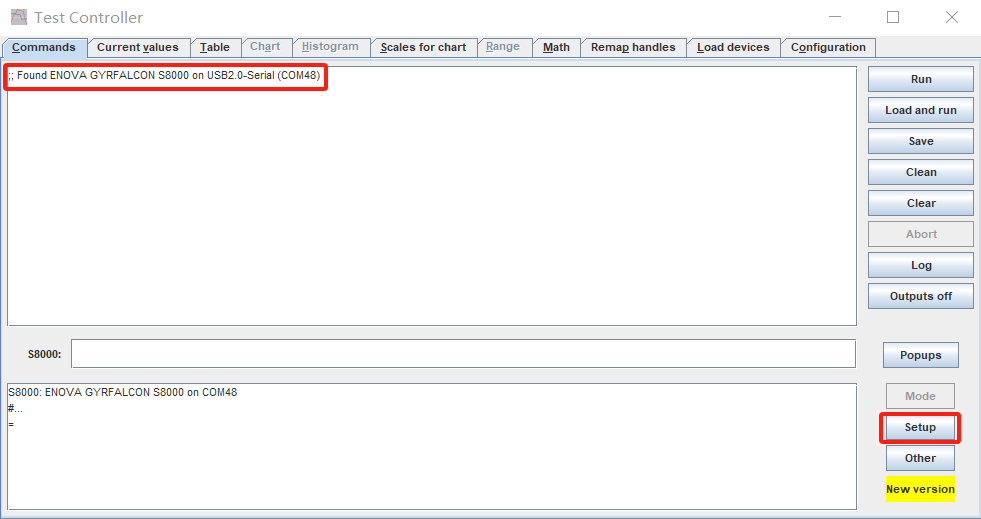Viewport: 981px width, 519px height.
Task: Turn all outputs off
Action: (920, 296)
